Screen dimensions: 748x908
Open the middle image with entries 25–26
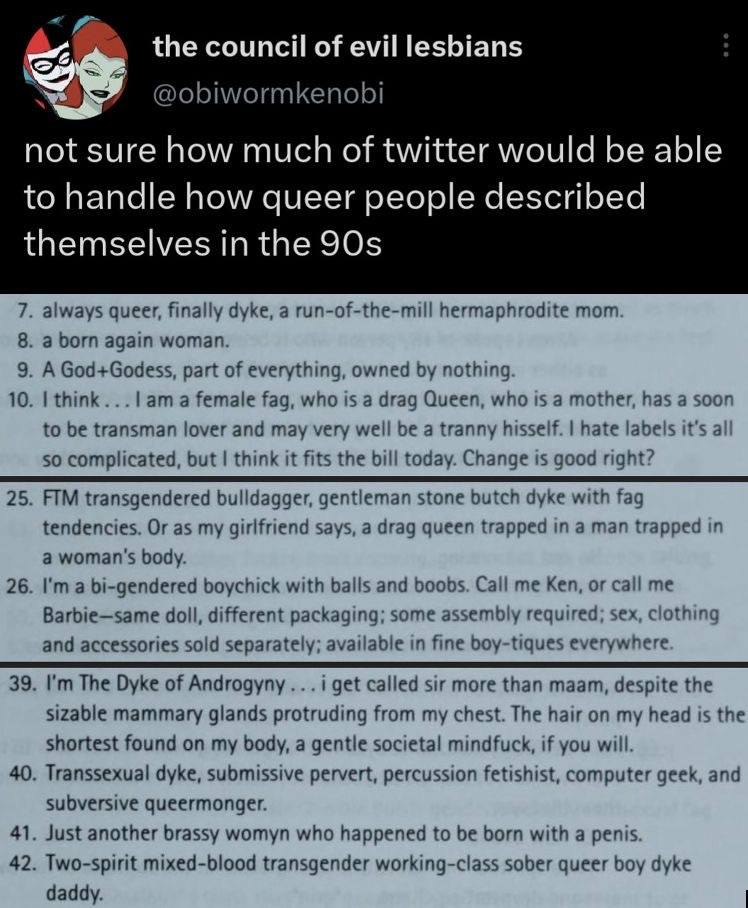pyautogui.click(x=374, y=566)
